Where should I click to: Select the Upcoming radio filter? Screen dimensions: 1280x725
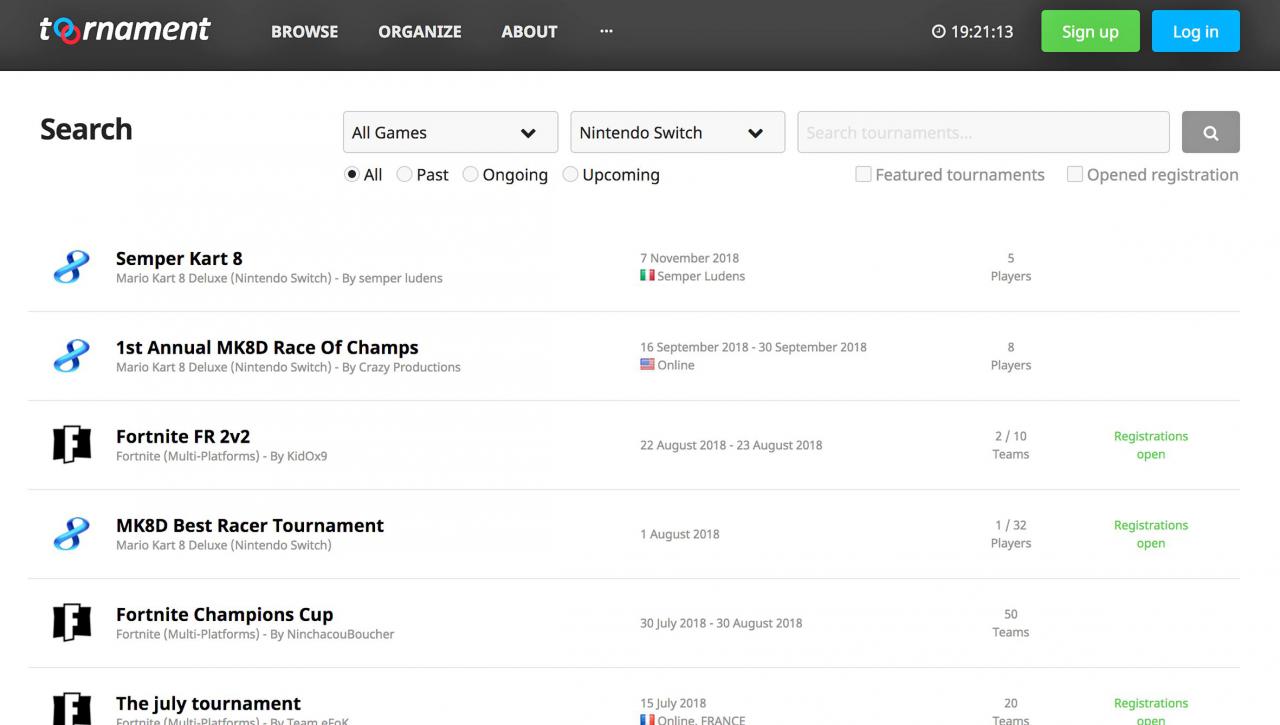(570, 174)
